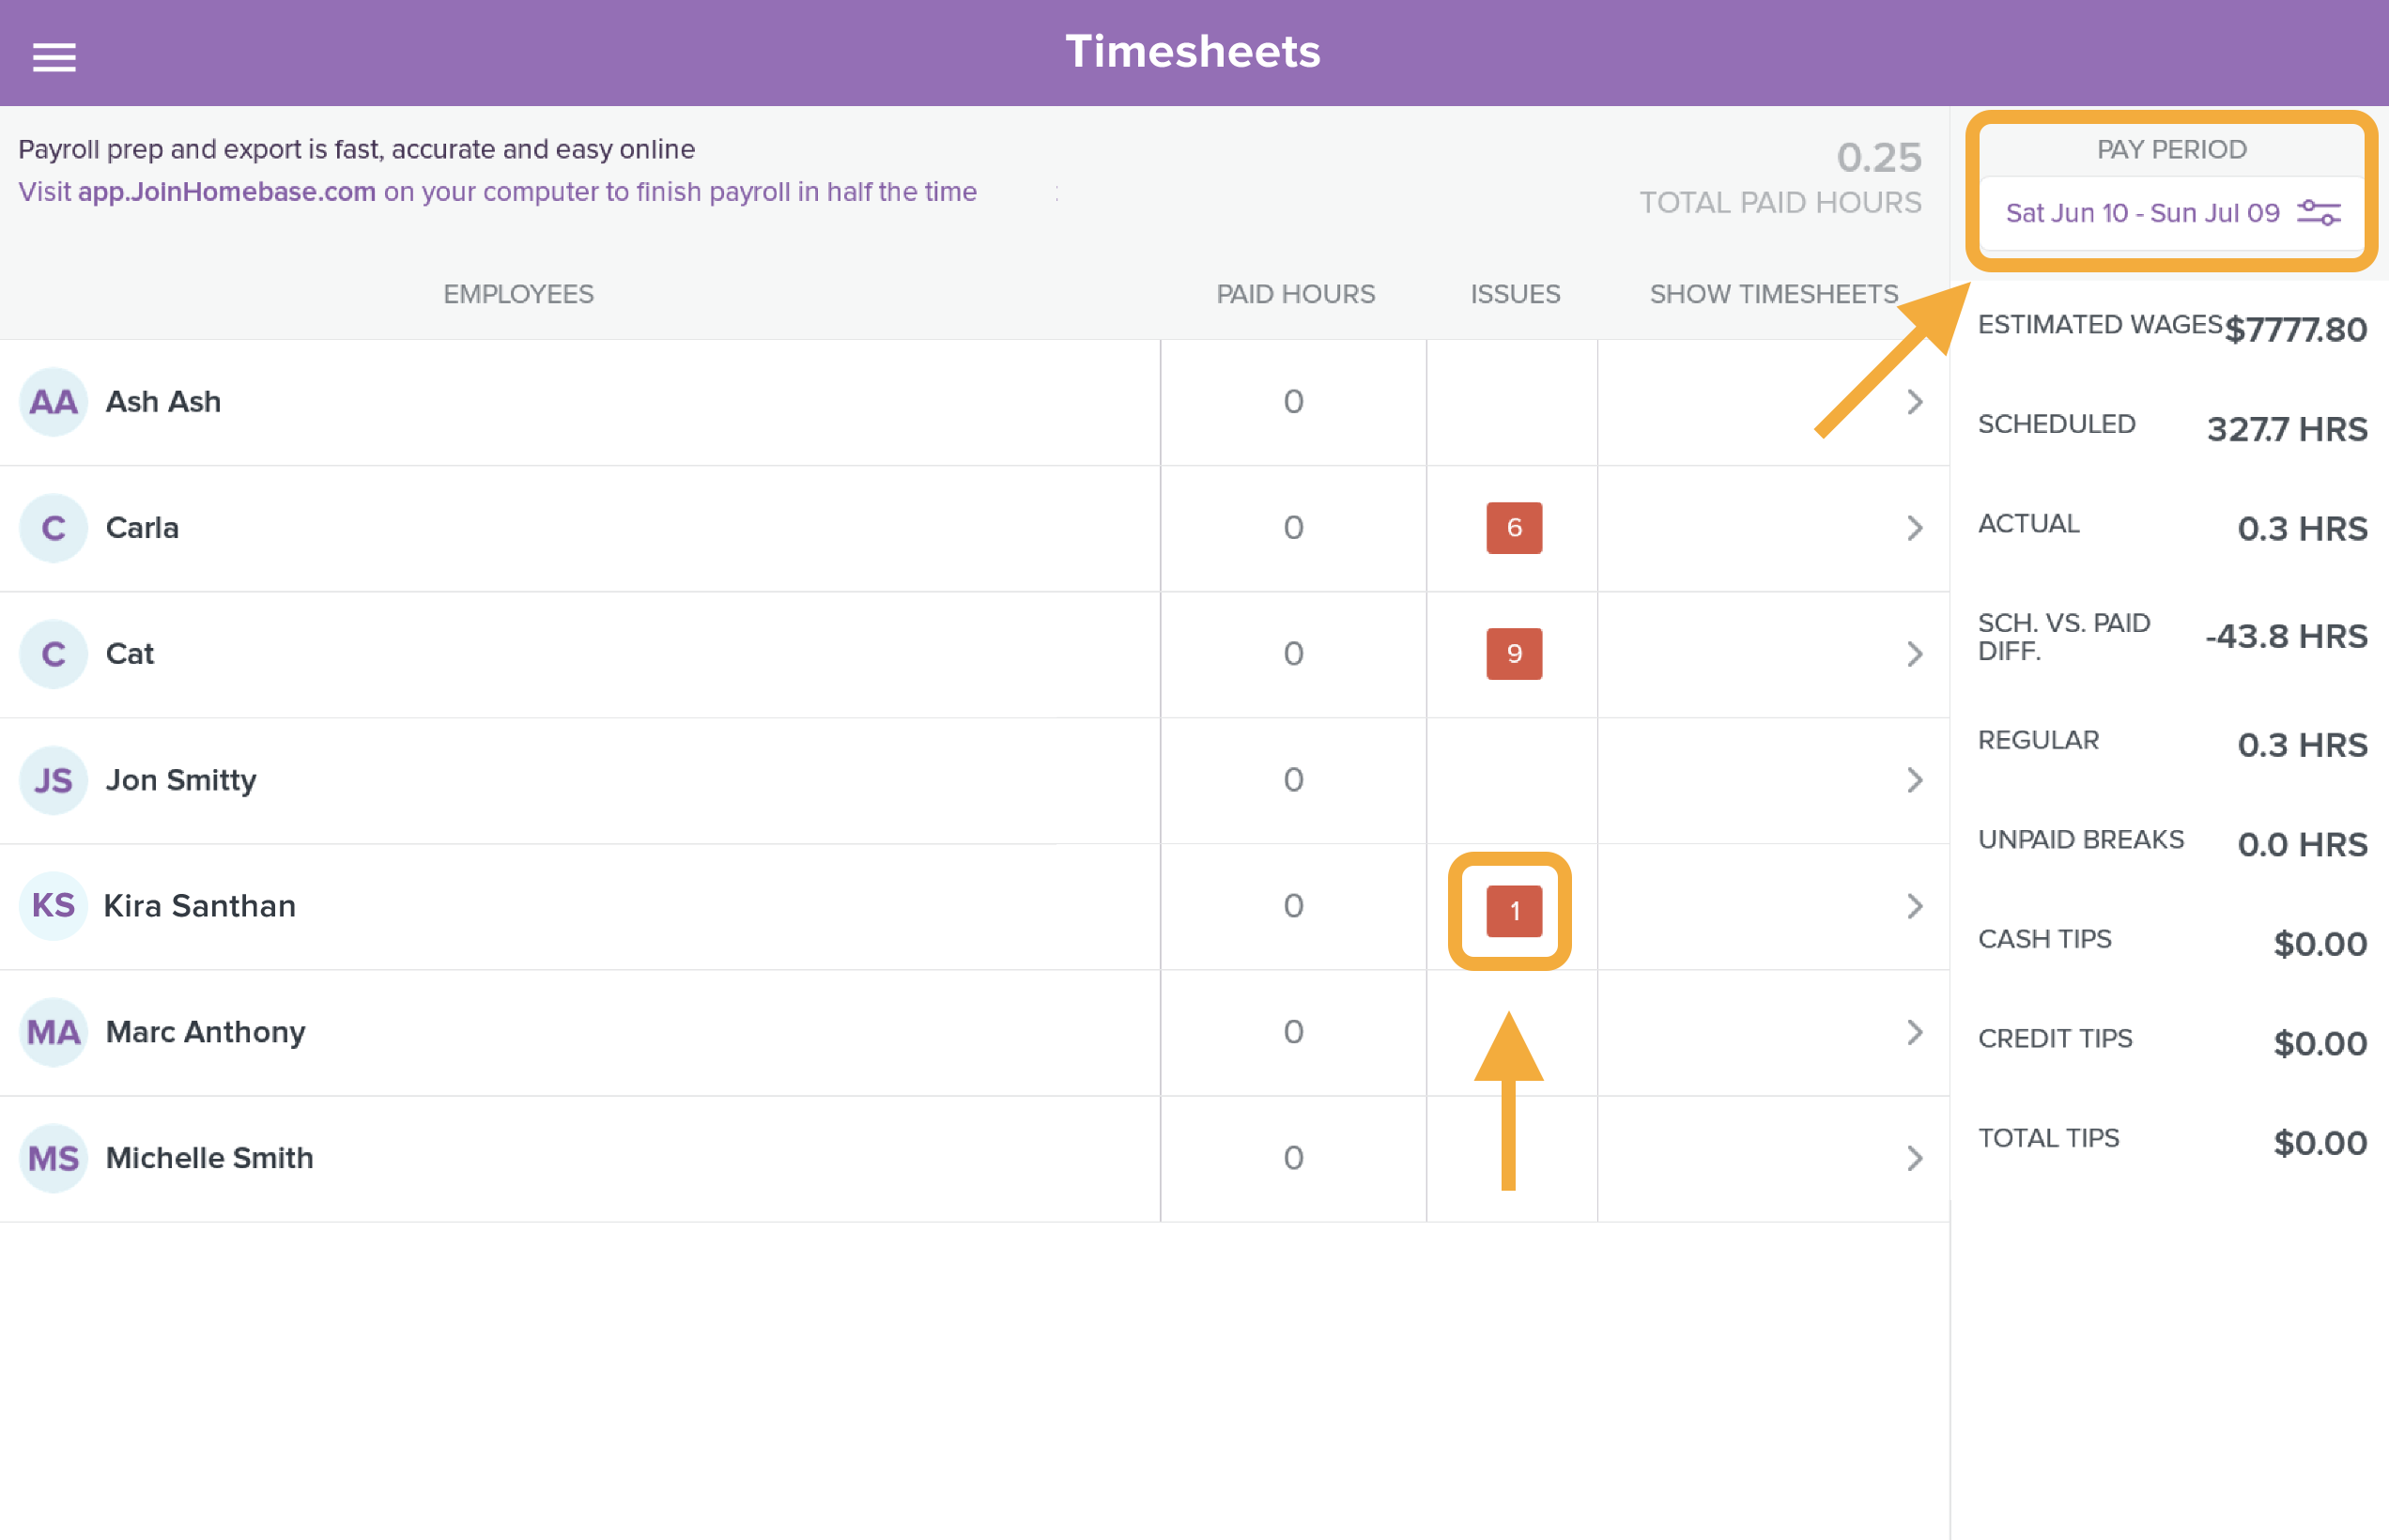Click Kira Santhan's KS avatar
Image resolution: width=2389 pixels, height=1540 pixels.
[53, 906]
